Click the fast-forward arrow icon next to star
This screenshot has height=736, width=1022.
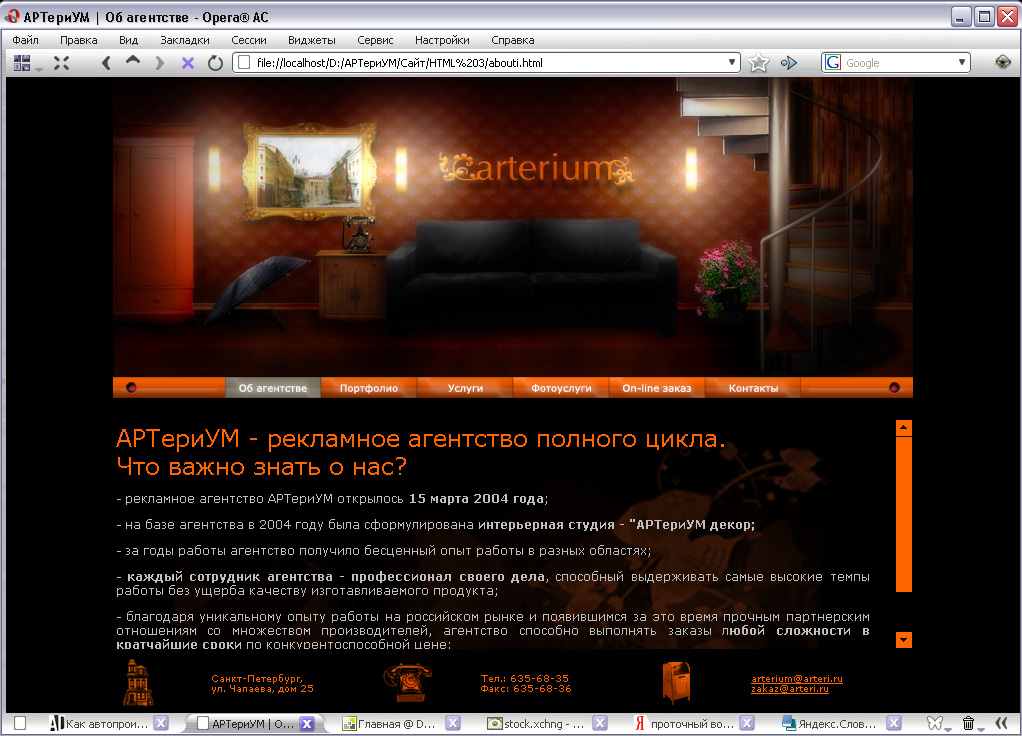[x=789, y=63]
